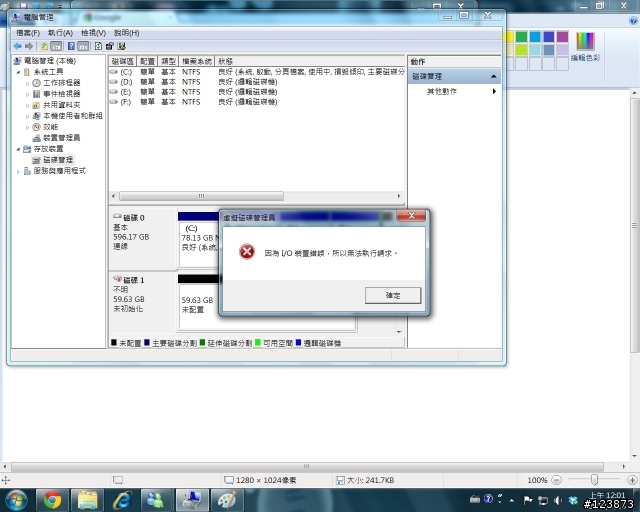Screen dimensions: 640x512
Task: Go back with the blue Back arrow
Action: click(18, 47)
